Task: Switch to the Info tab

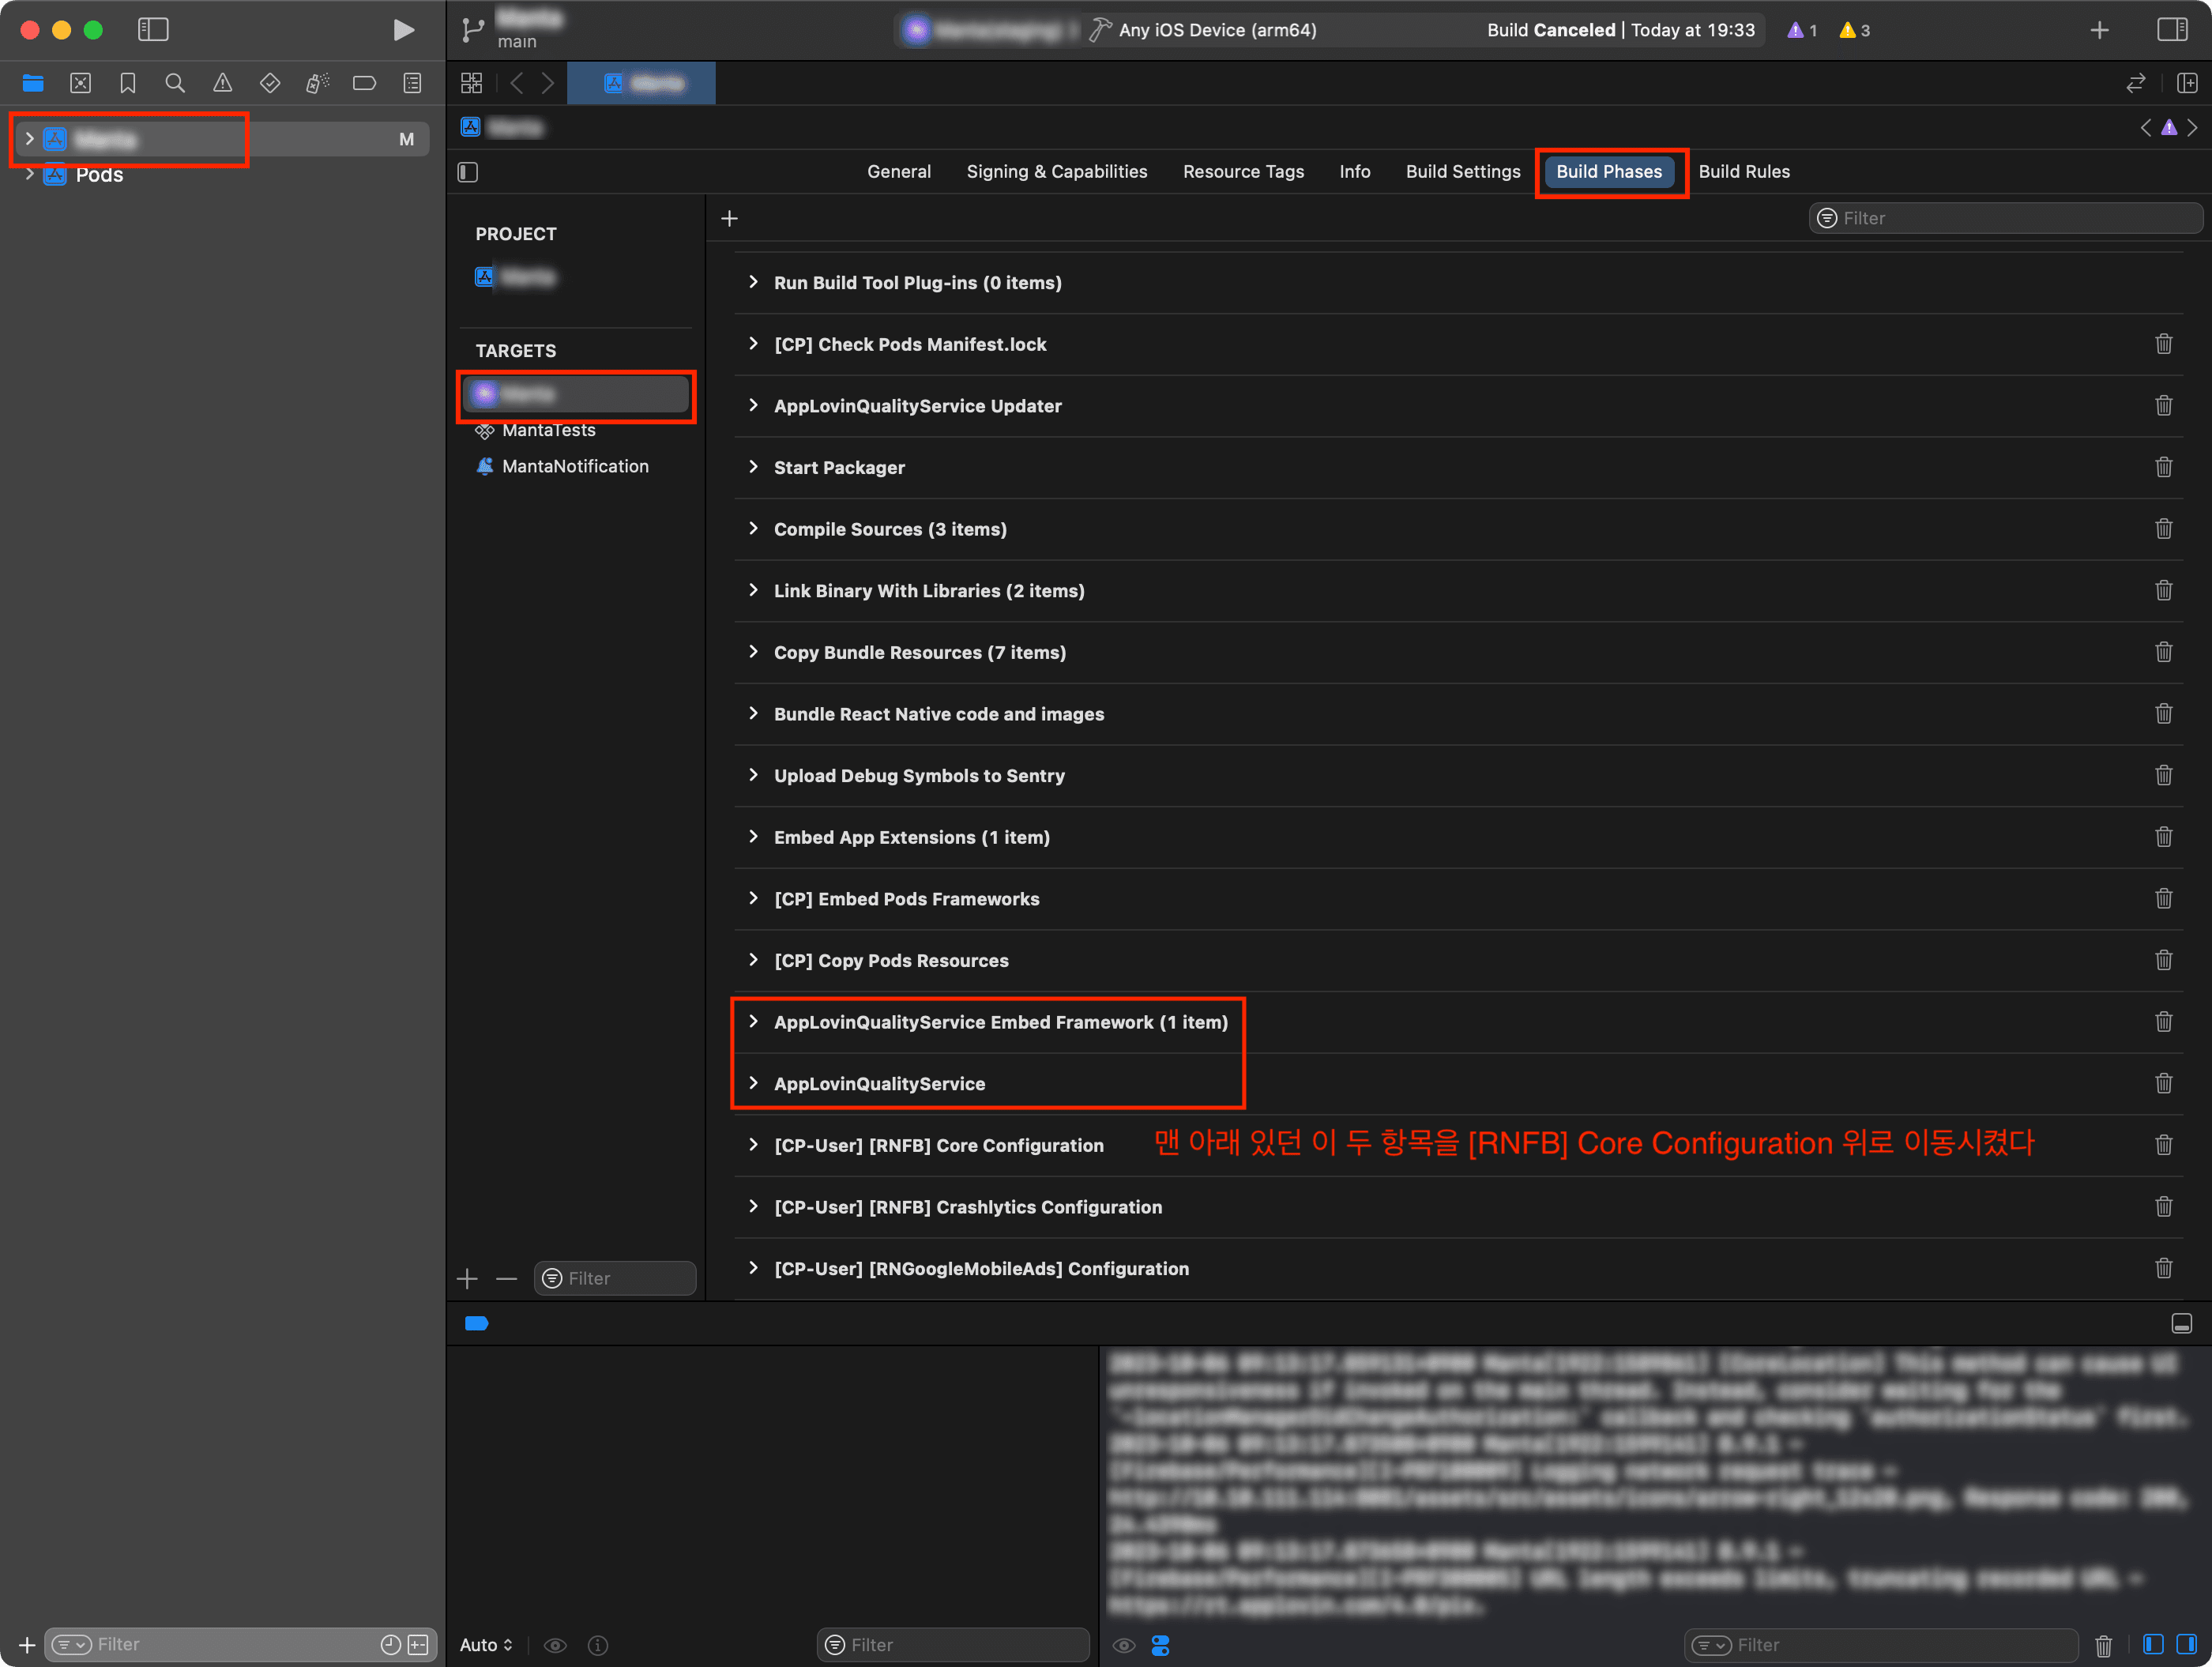Action: [1354, 172]
